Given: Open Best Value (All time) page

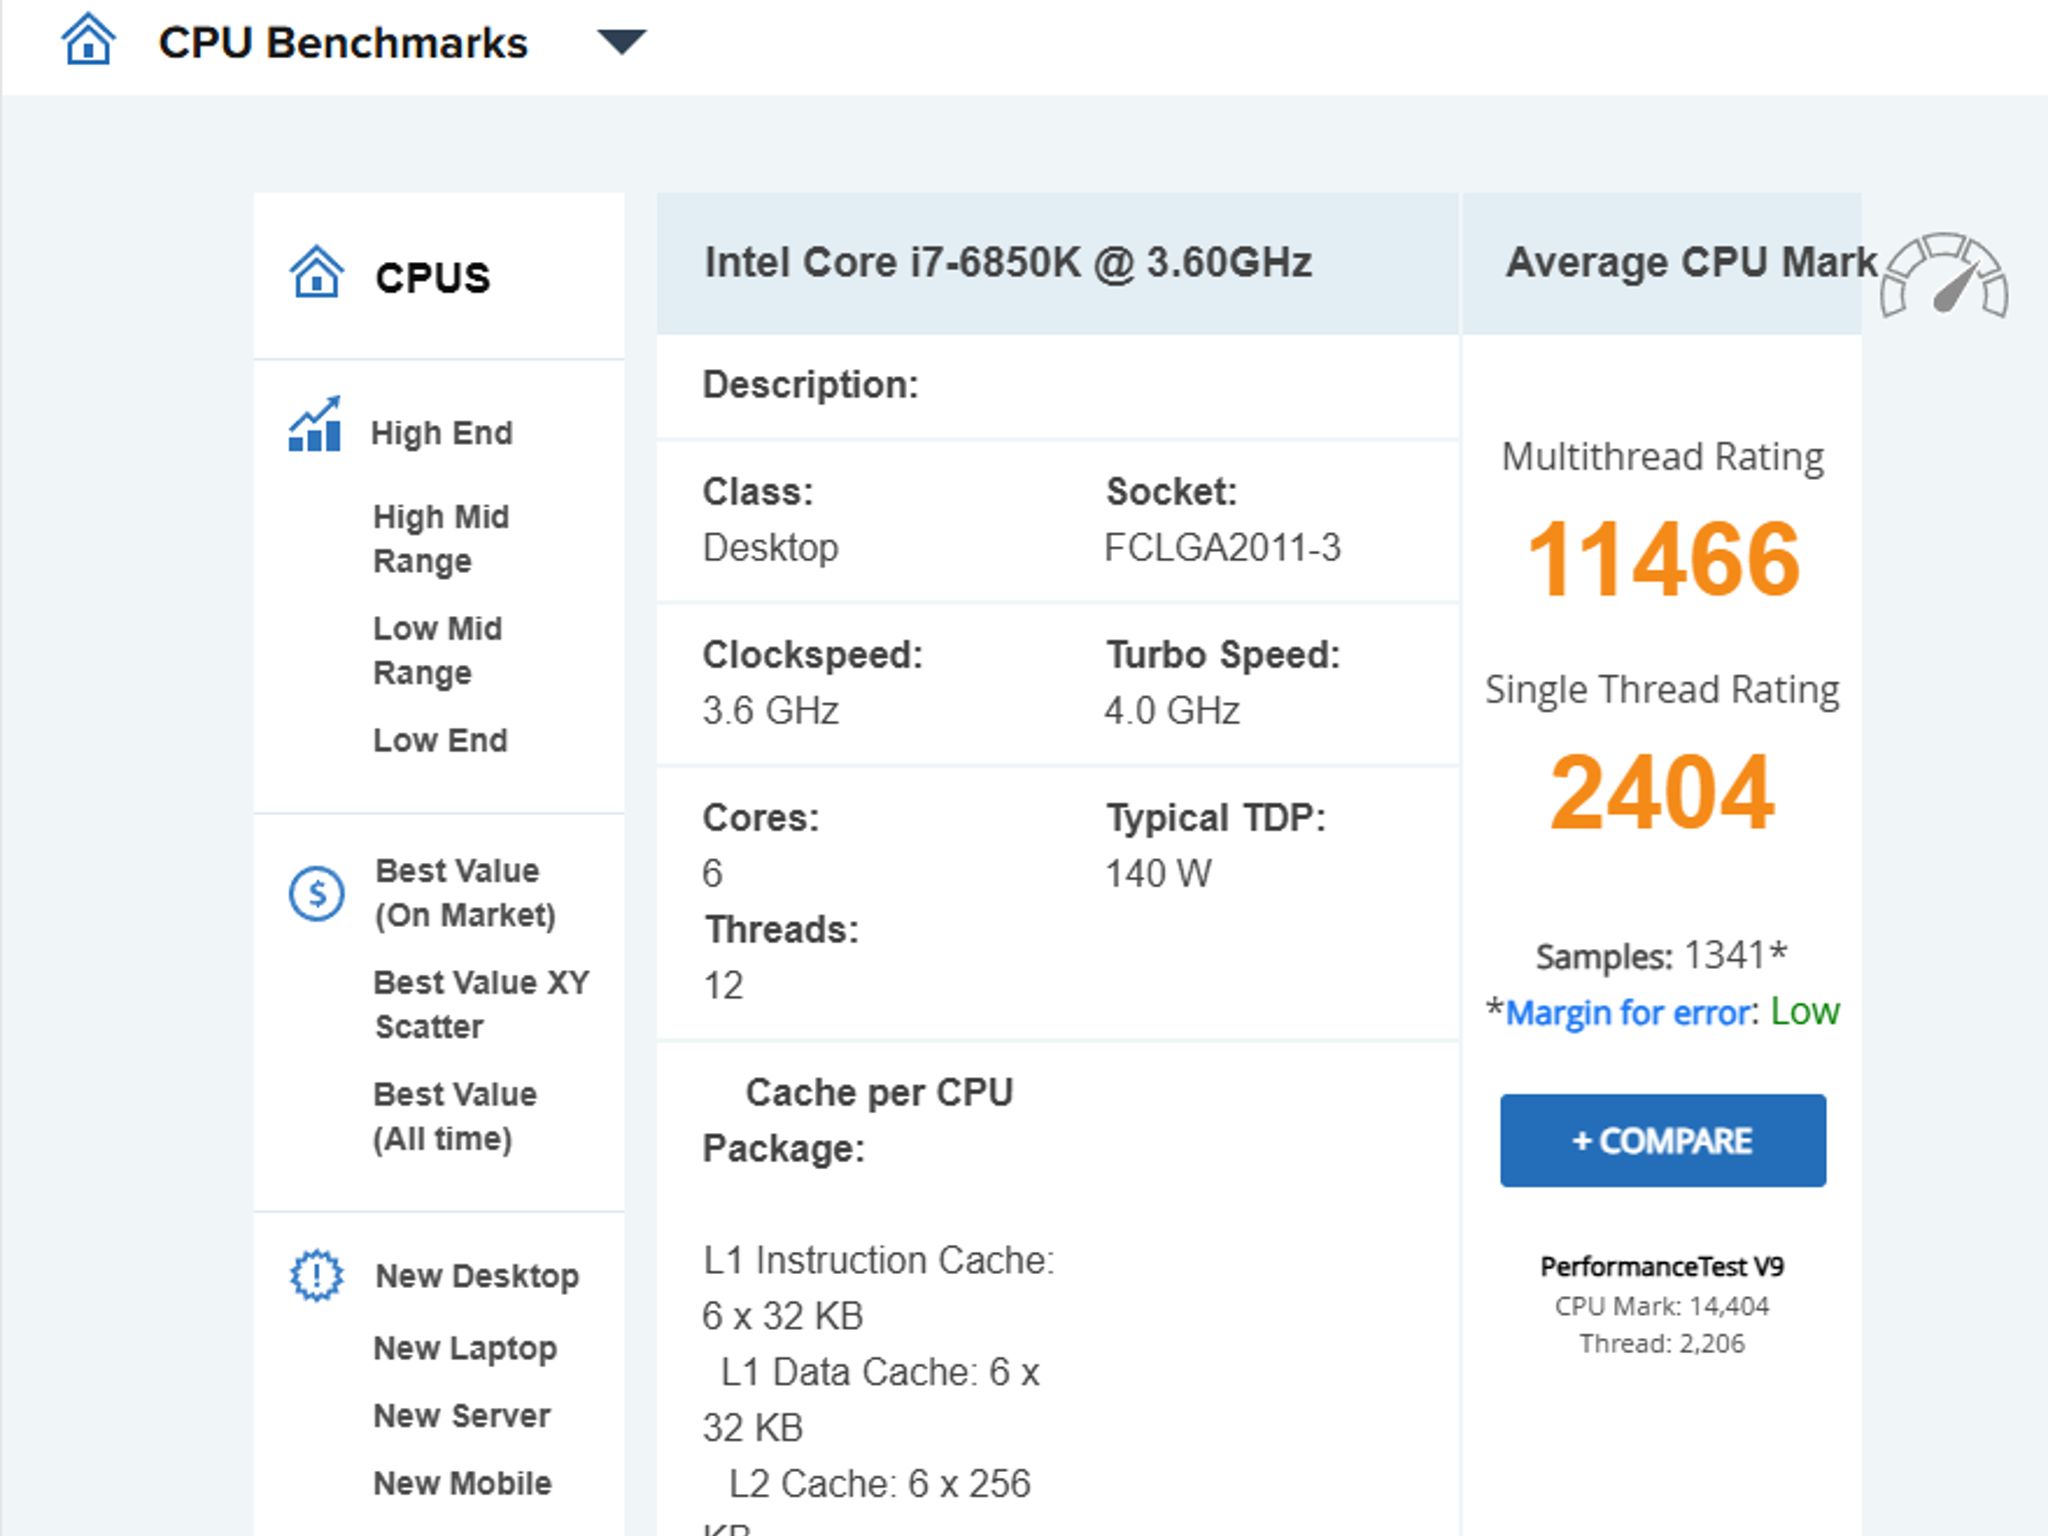Looking at the screenshot, I should pyautogui.click(x=455, y=1116).
